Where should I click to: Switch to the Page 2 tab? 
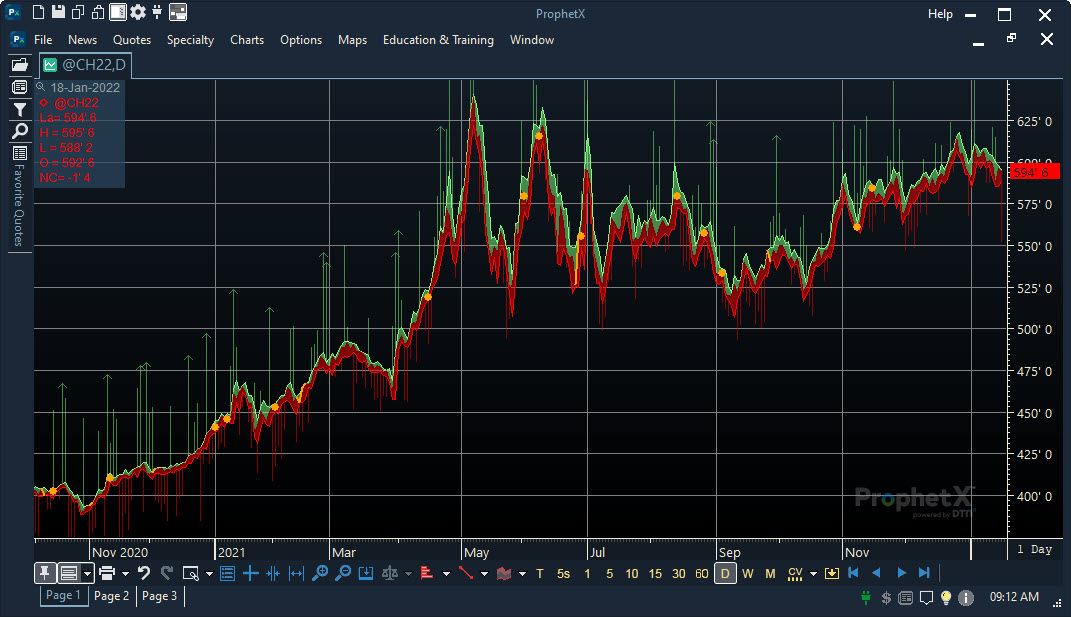coord(111,596)
